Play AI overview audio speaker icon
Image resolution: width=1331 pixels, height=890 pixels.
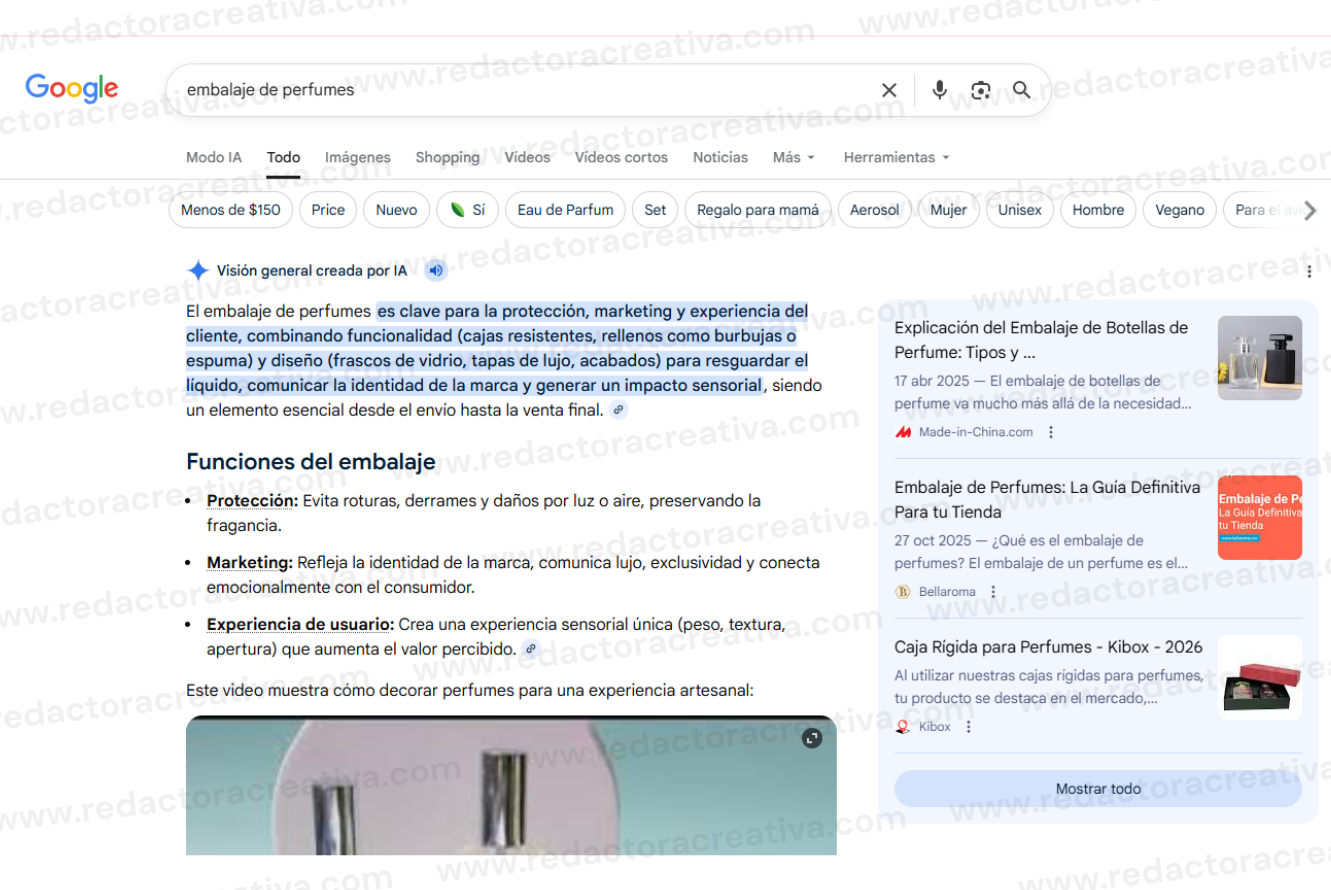[x=435, y=270]
